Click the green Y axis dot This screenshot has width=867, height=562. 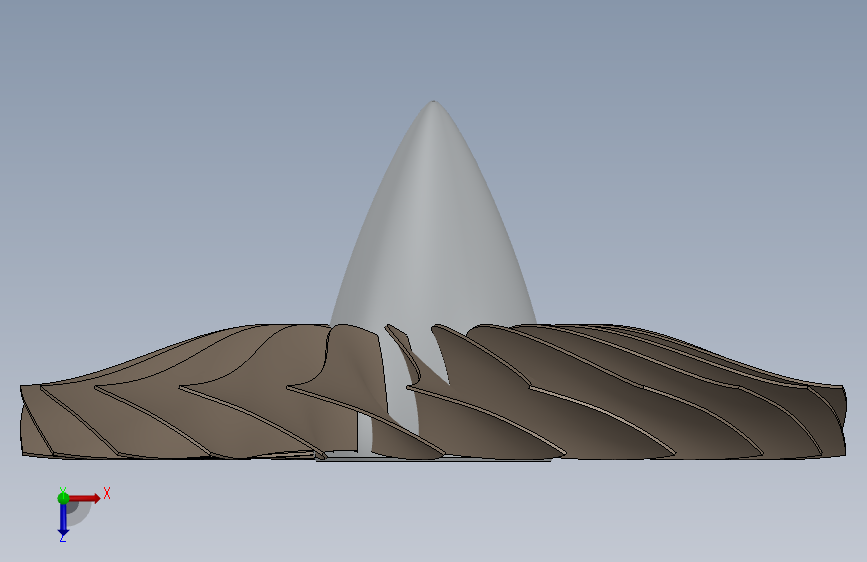63,498
